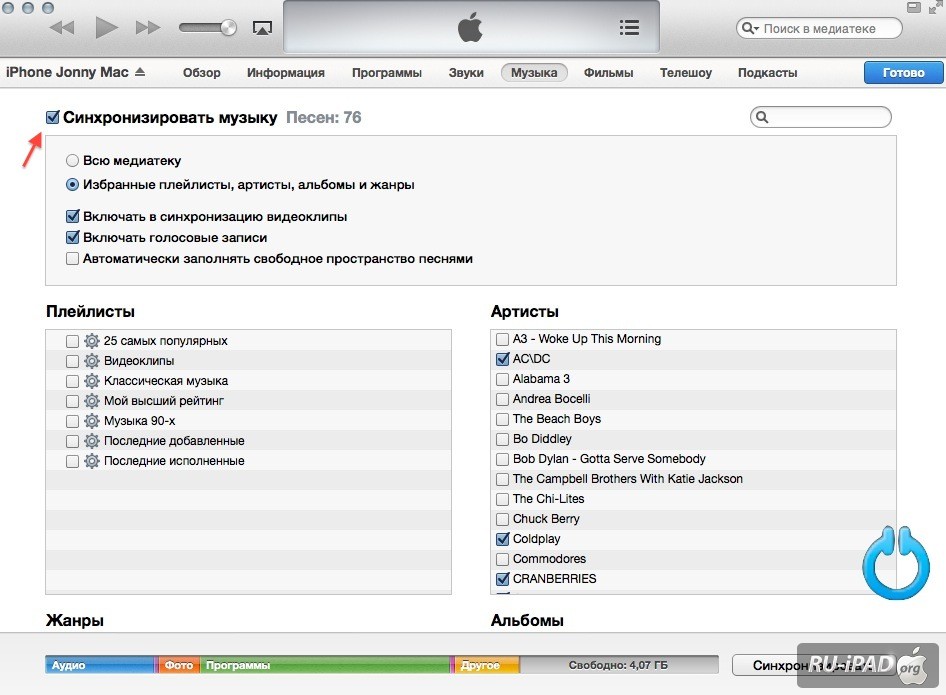Open the Up Next list icon
Viewport: 946px width, 695px height.
(x=629, y=28)
